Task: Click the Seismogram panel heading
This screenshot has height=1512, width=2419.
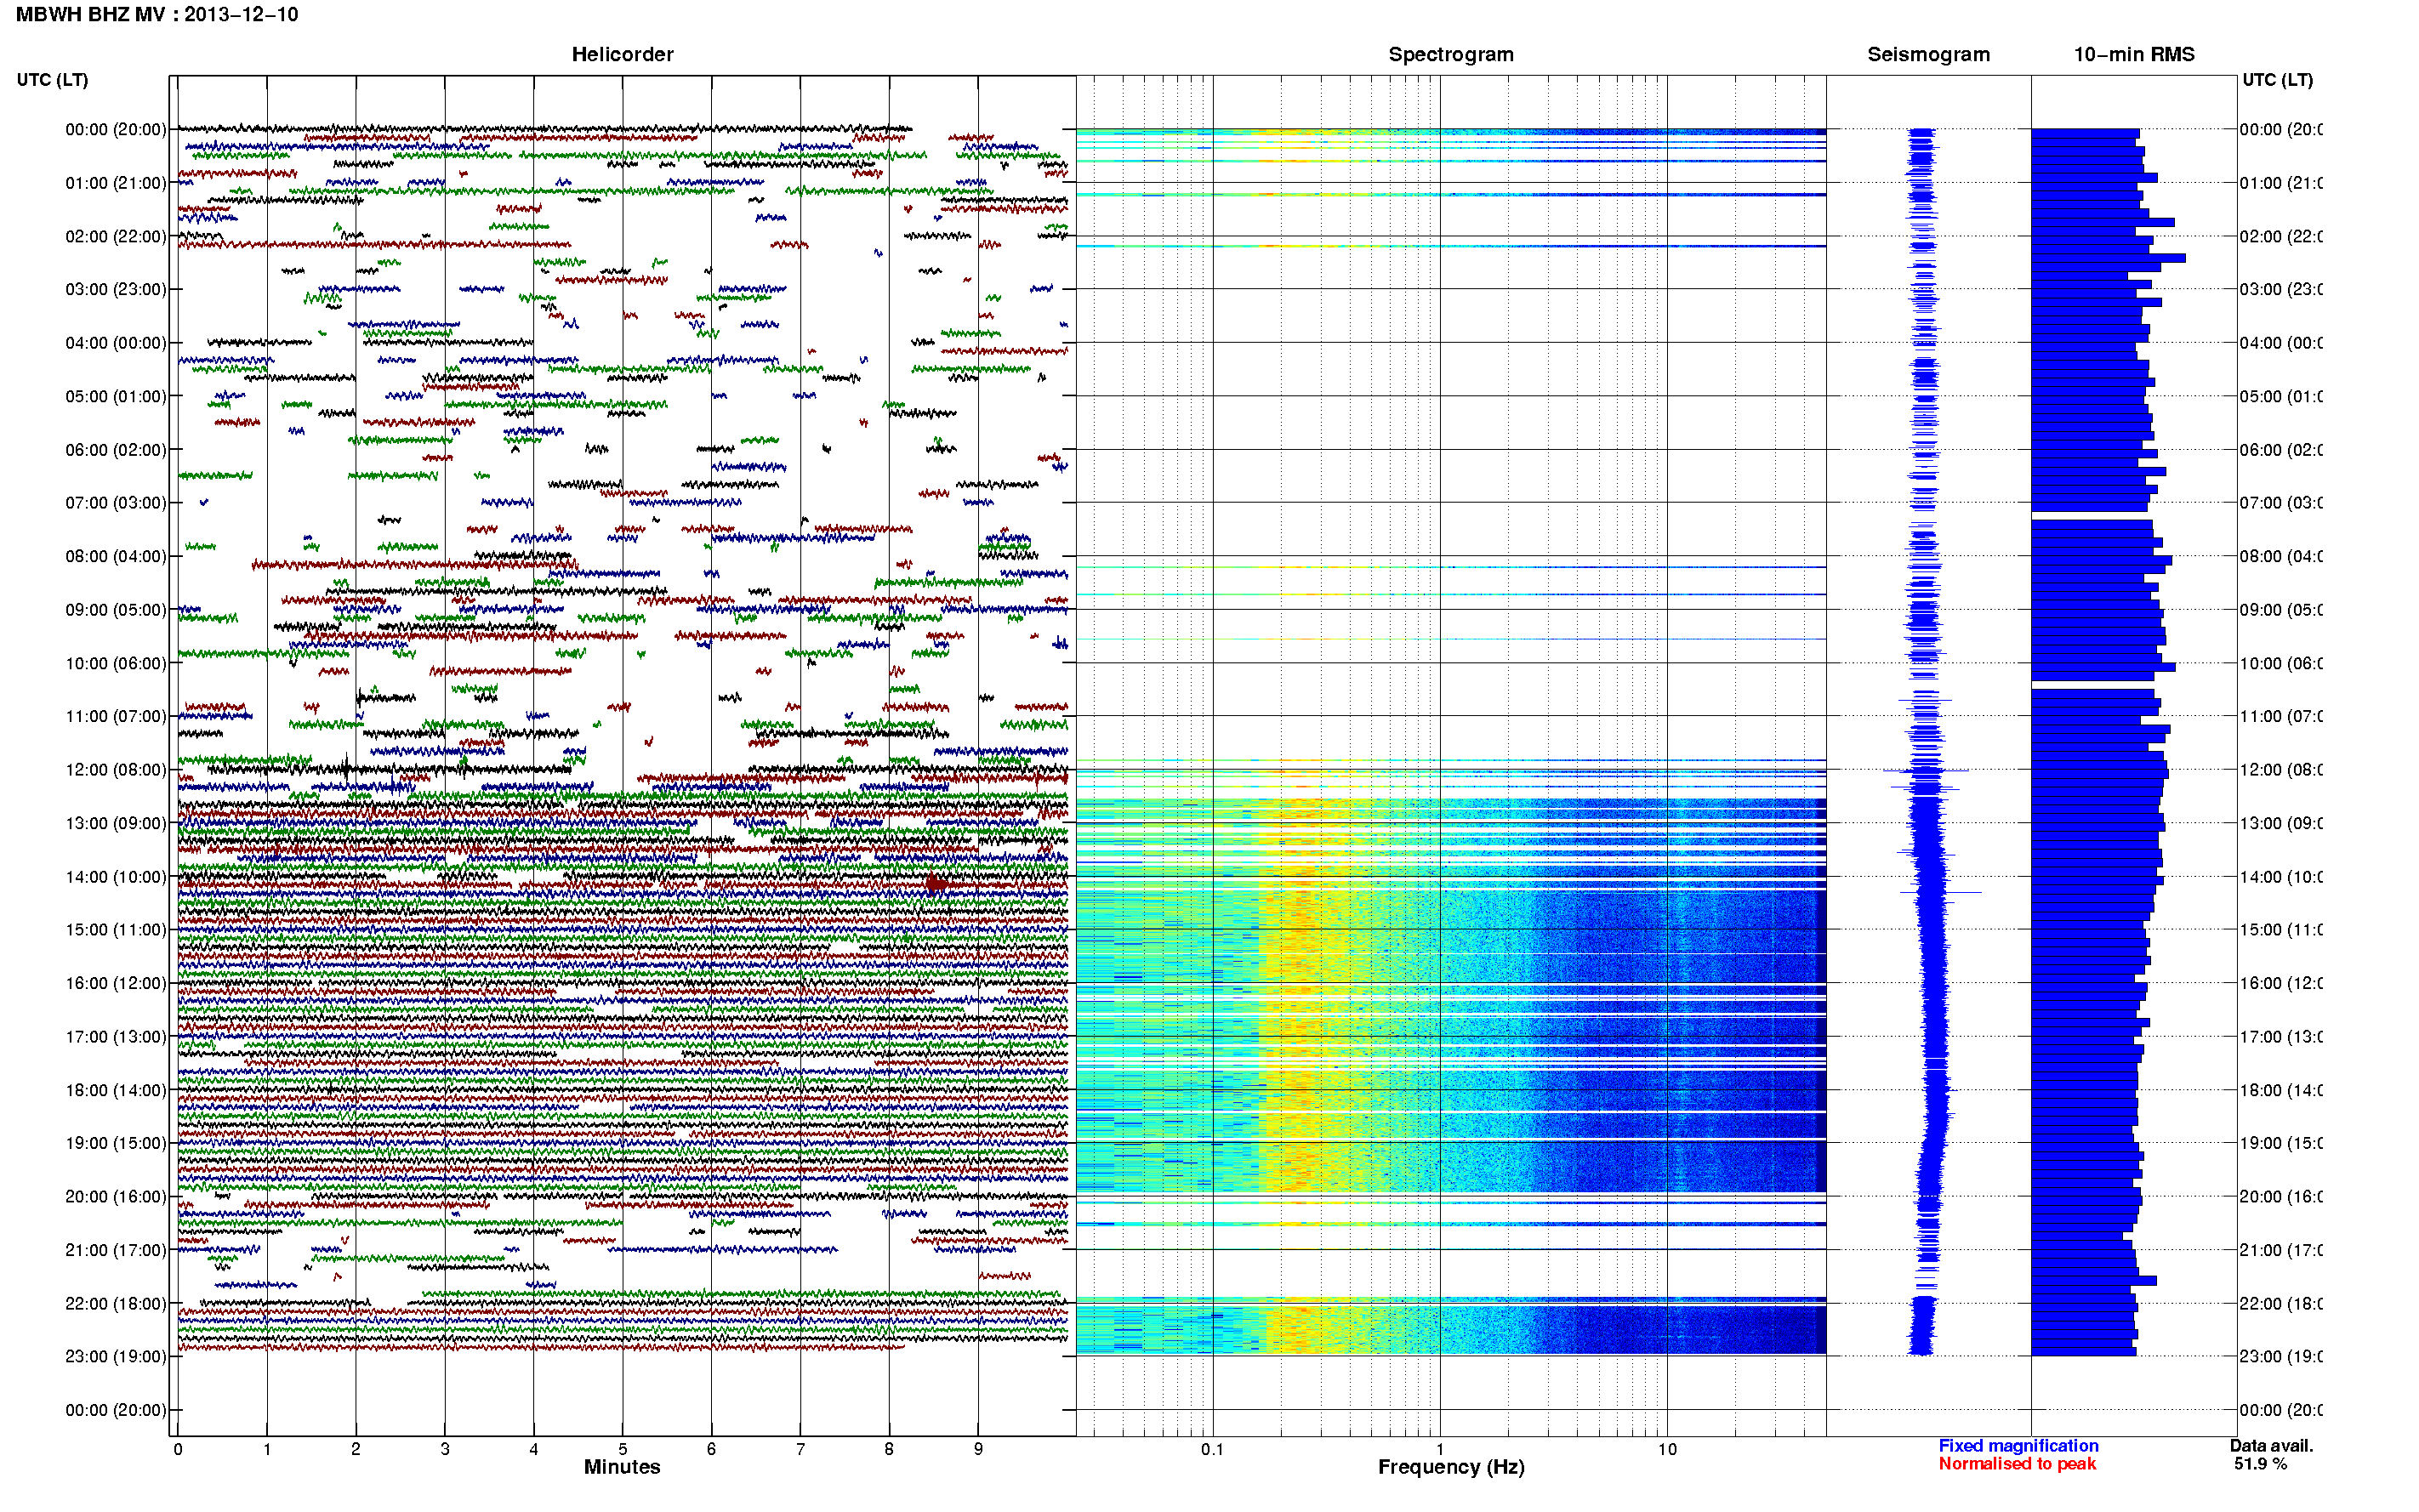Action: pyautogui.click(x=1929, y=54)
